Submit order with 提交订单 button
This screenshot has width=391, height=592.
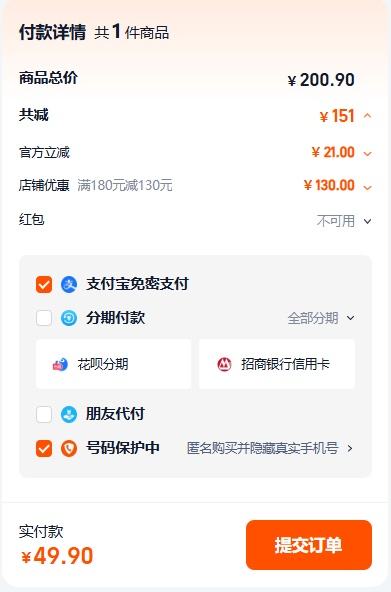(x=309, y=545)
